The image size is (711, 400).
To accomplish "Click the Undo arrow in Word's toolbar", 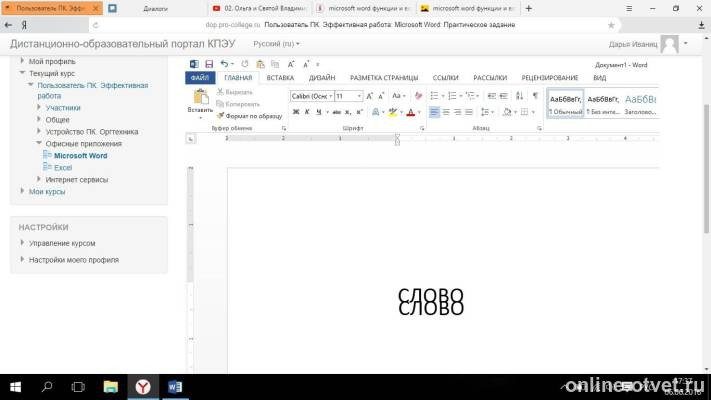I will 224,64.
